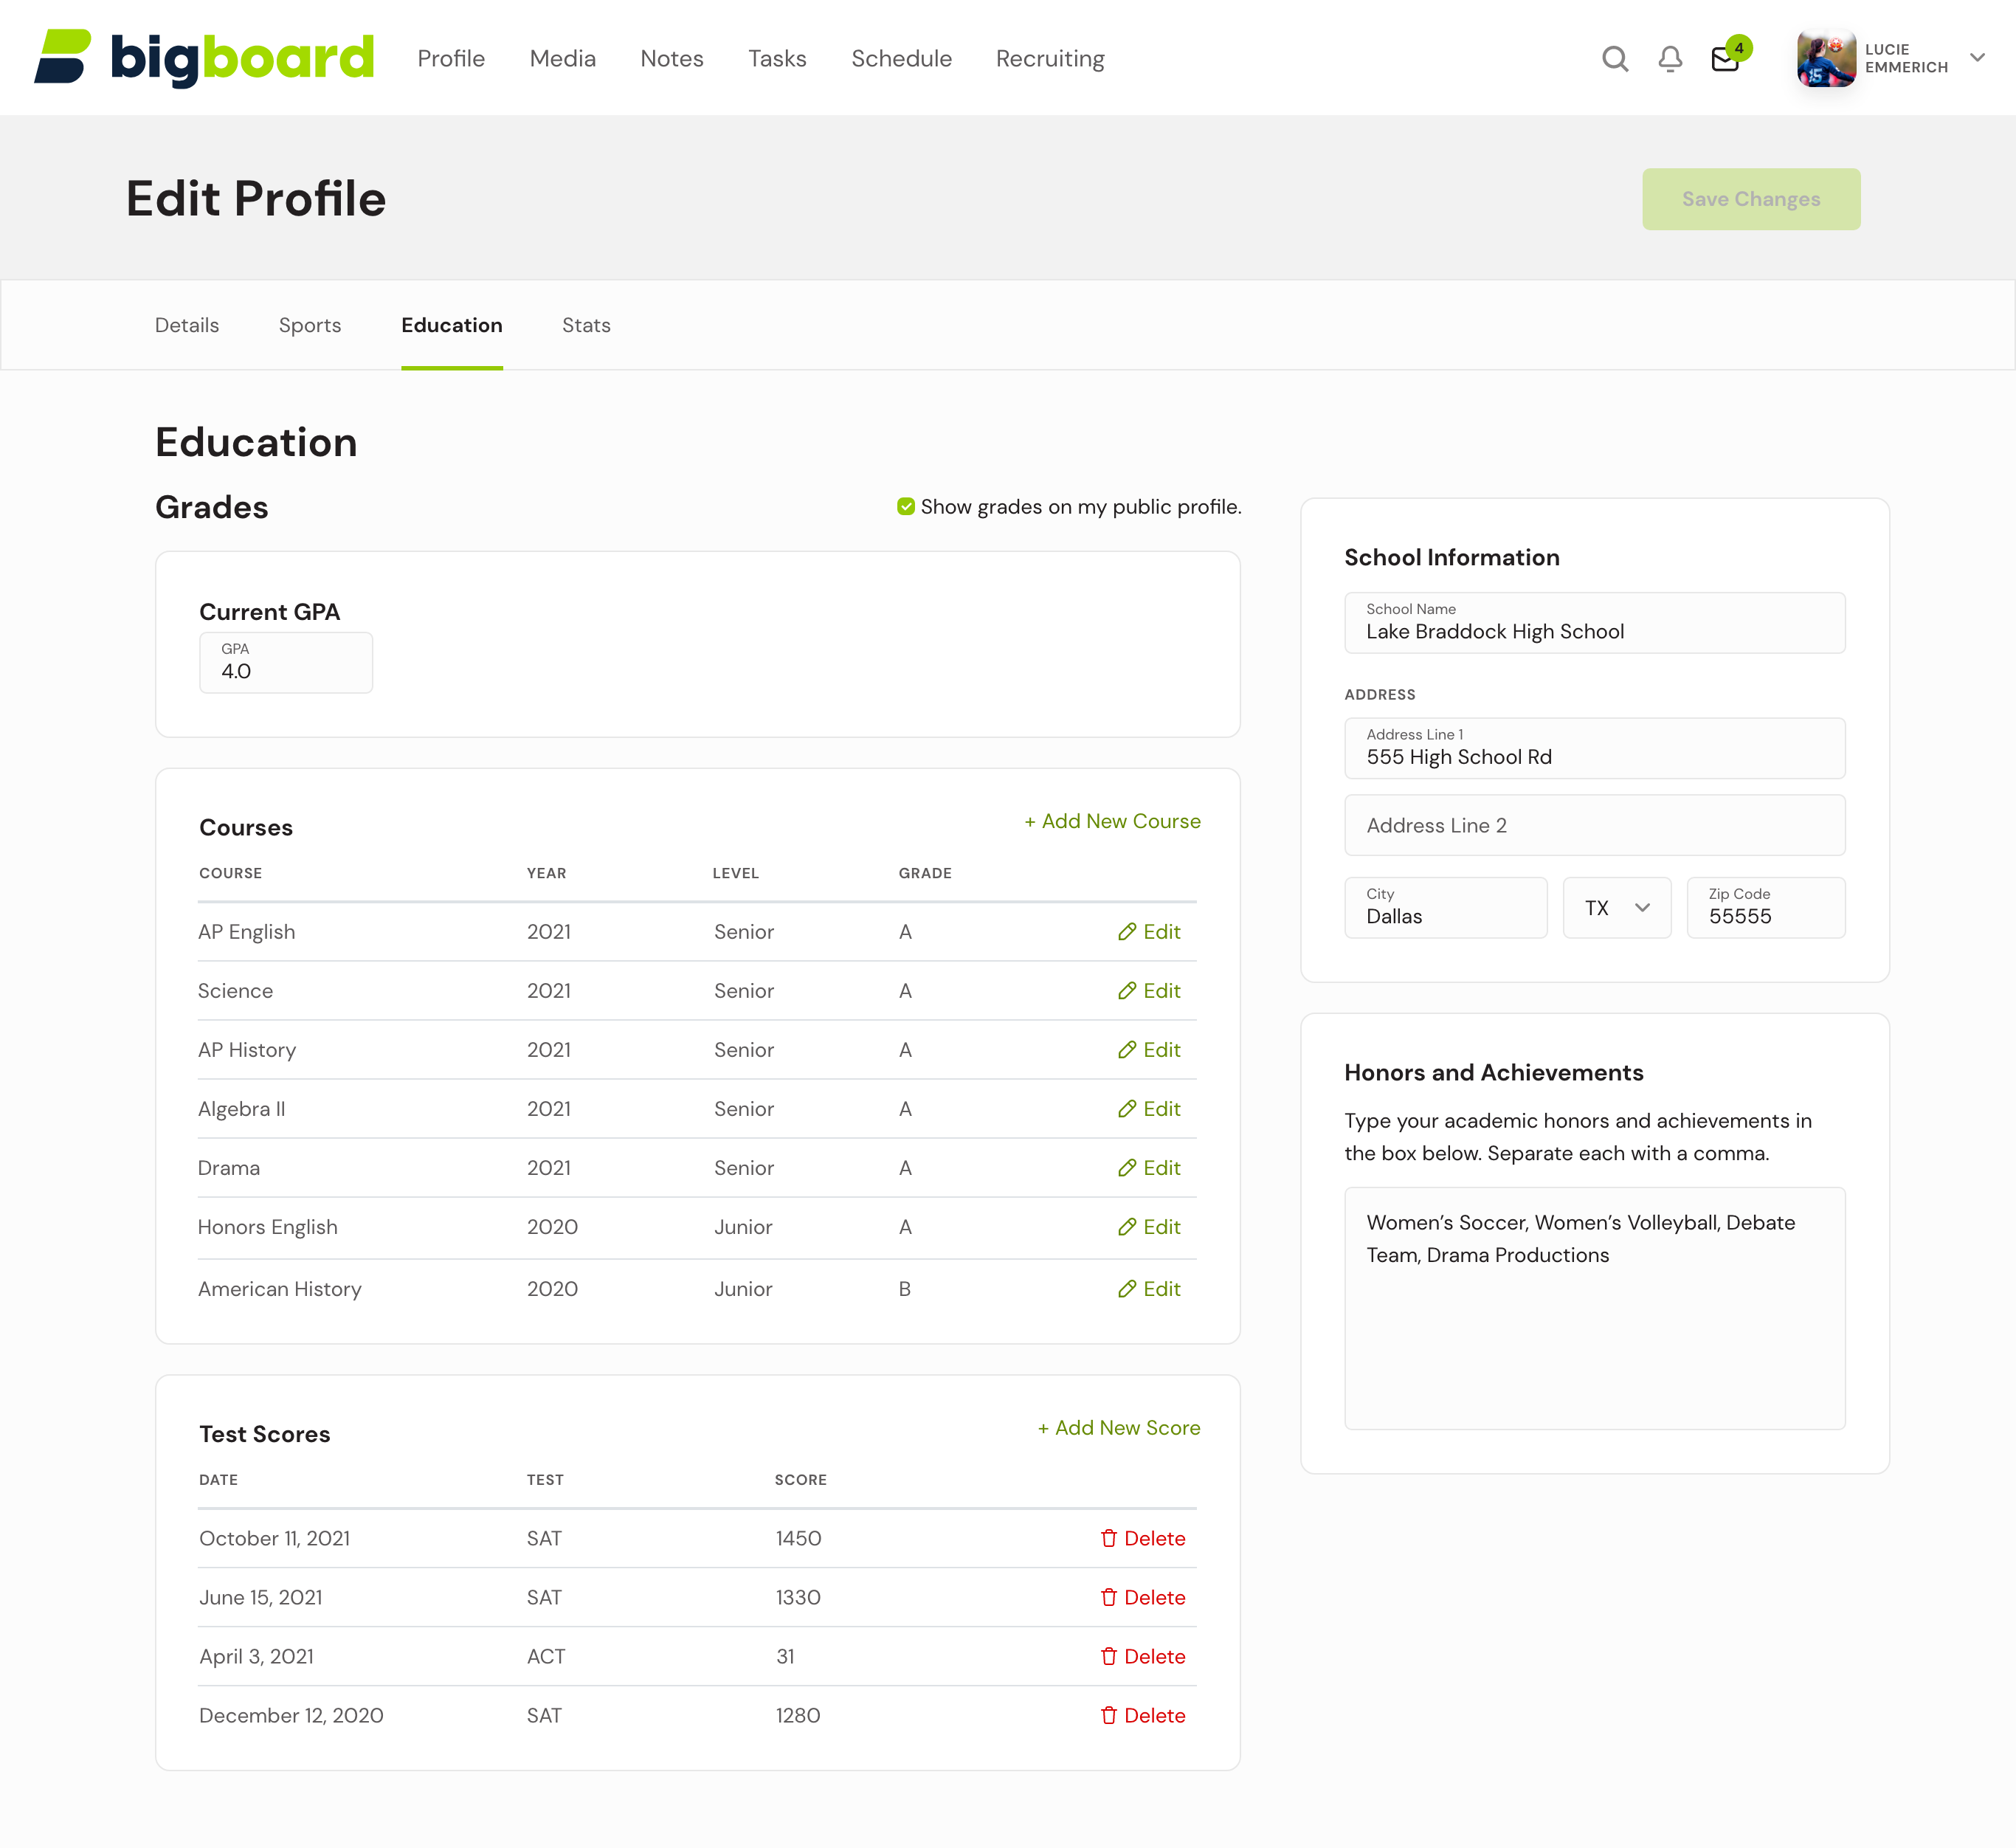Click Add New Score link
2016x1848 pixels.
click(x=1119, y=1428)
